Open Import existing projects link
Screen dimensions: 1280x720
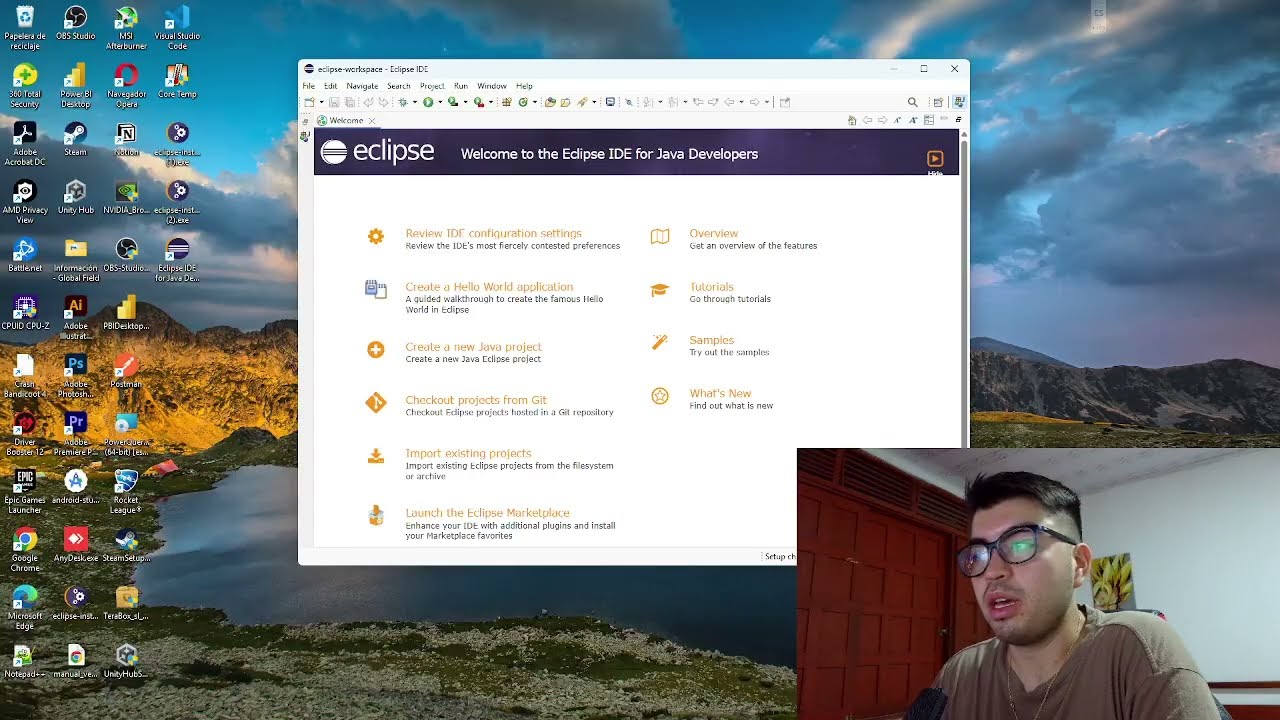[468, 453]
